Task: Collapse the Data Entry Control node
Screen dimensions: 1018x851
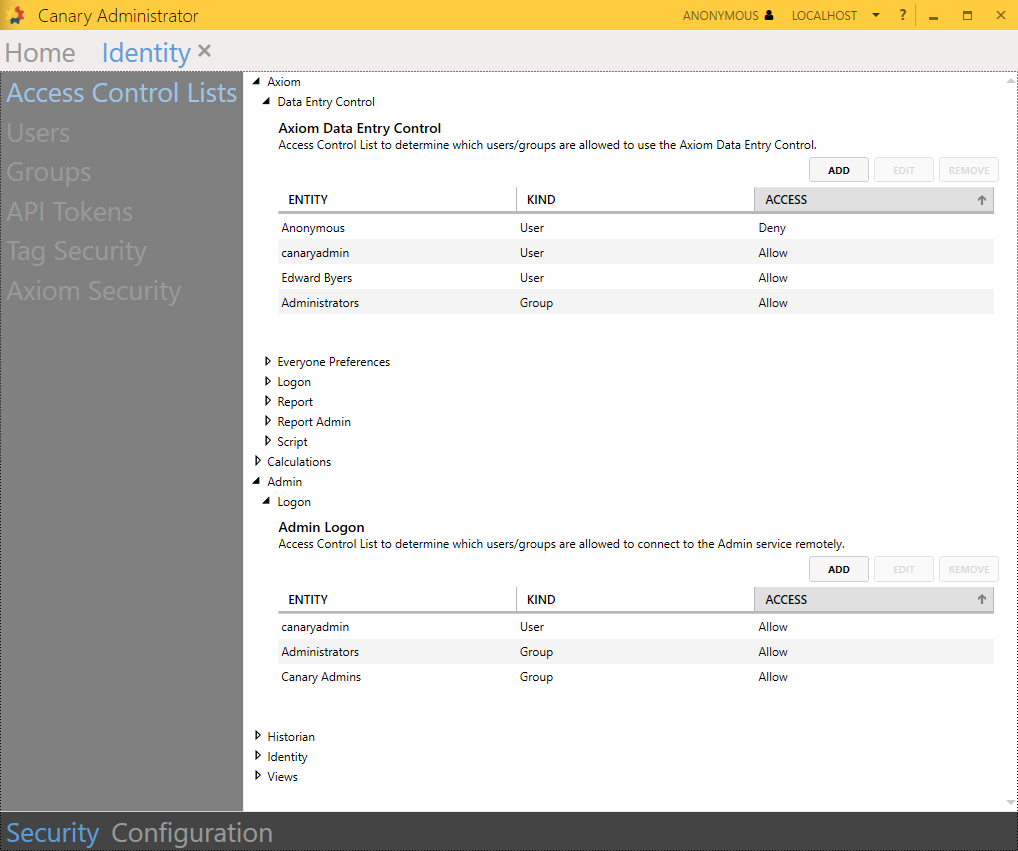Action: pyautogui.click(x=267, y=102)
